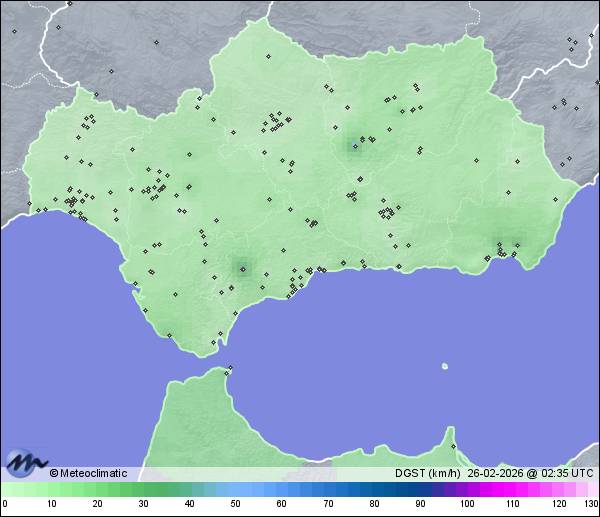
Task: Click the dark gust hotspot in the northeast of the region
Action: (x=354, y=146)
